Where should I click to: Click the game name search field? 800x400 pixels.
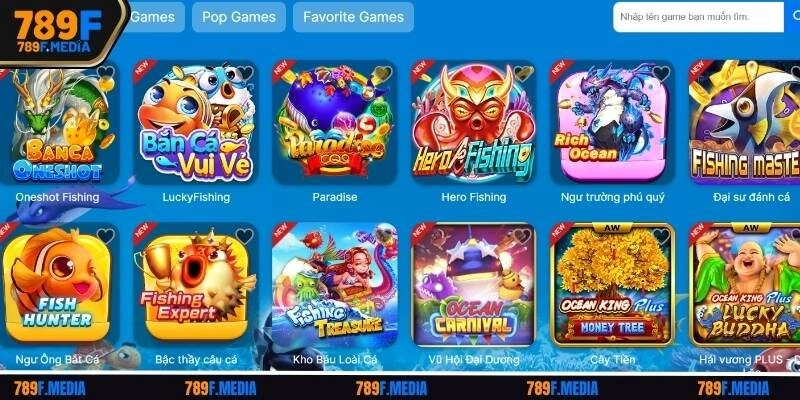pyautogui.click(x=698, y=17)
